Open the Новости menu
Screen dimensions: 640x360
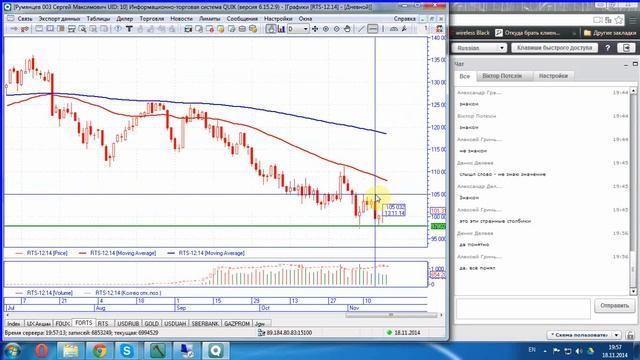click(181, 19)
